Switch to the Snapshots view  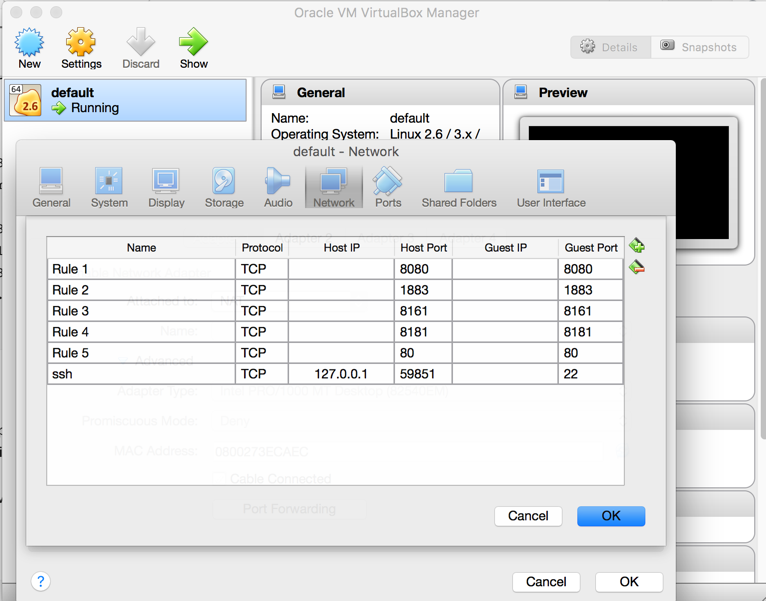point(700,47)
